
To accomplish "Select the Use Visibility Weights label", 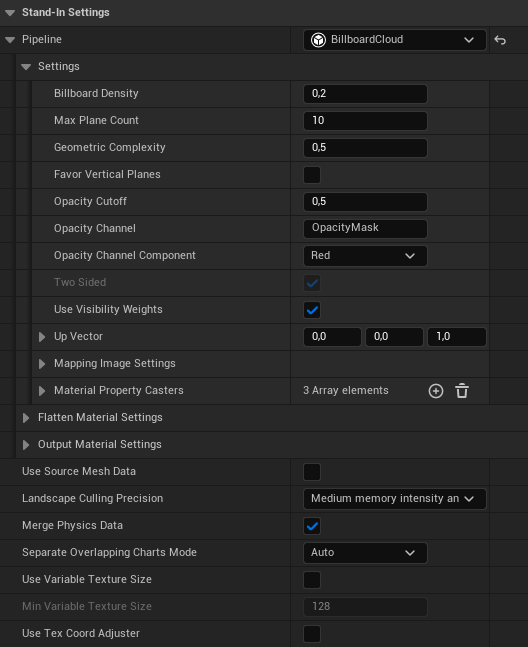I will [x=108, y=309].
